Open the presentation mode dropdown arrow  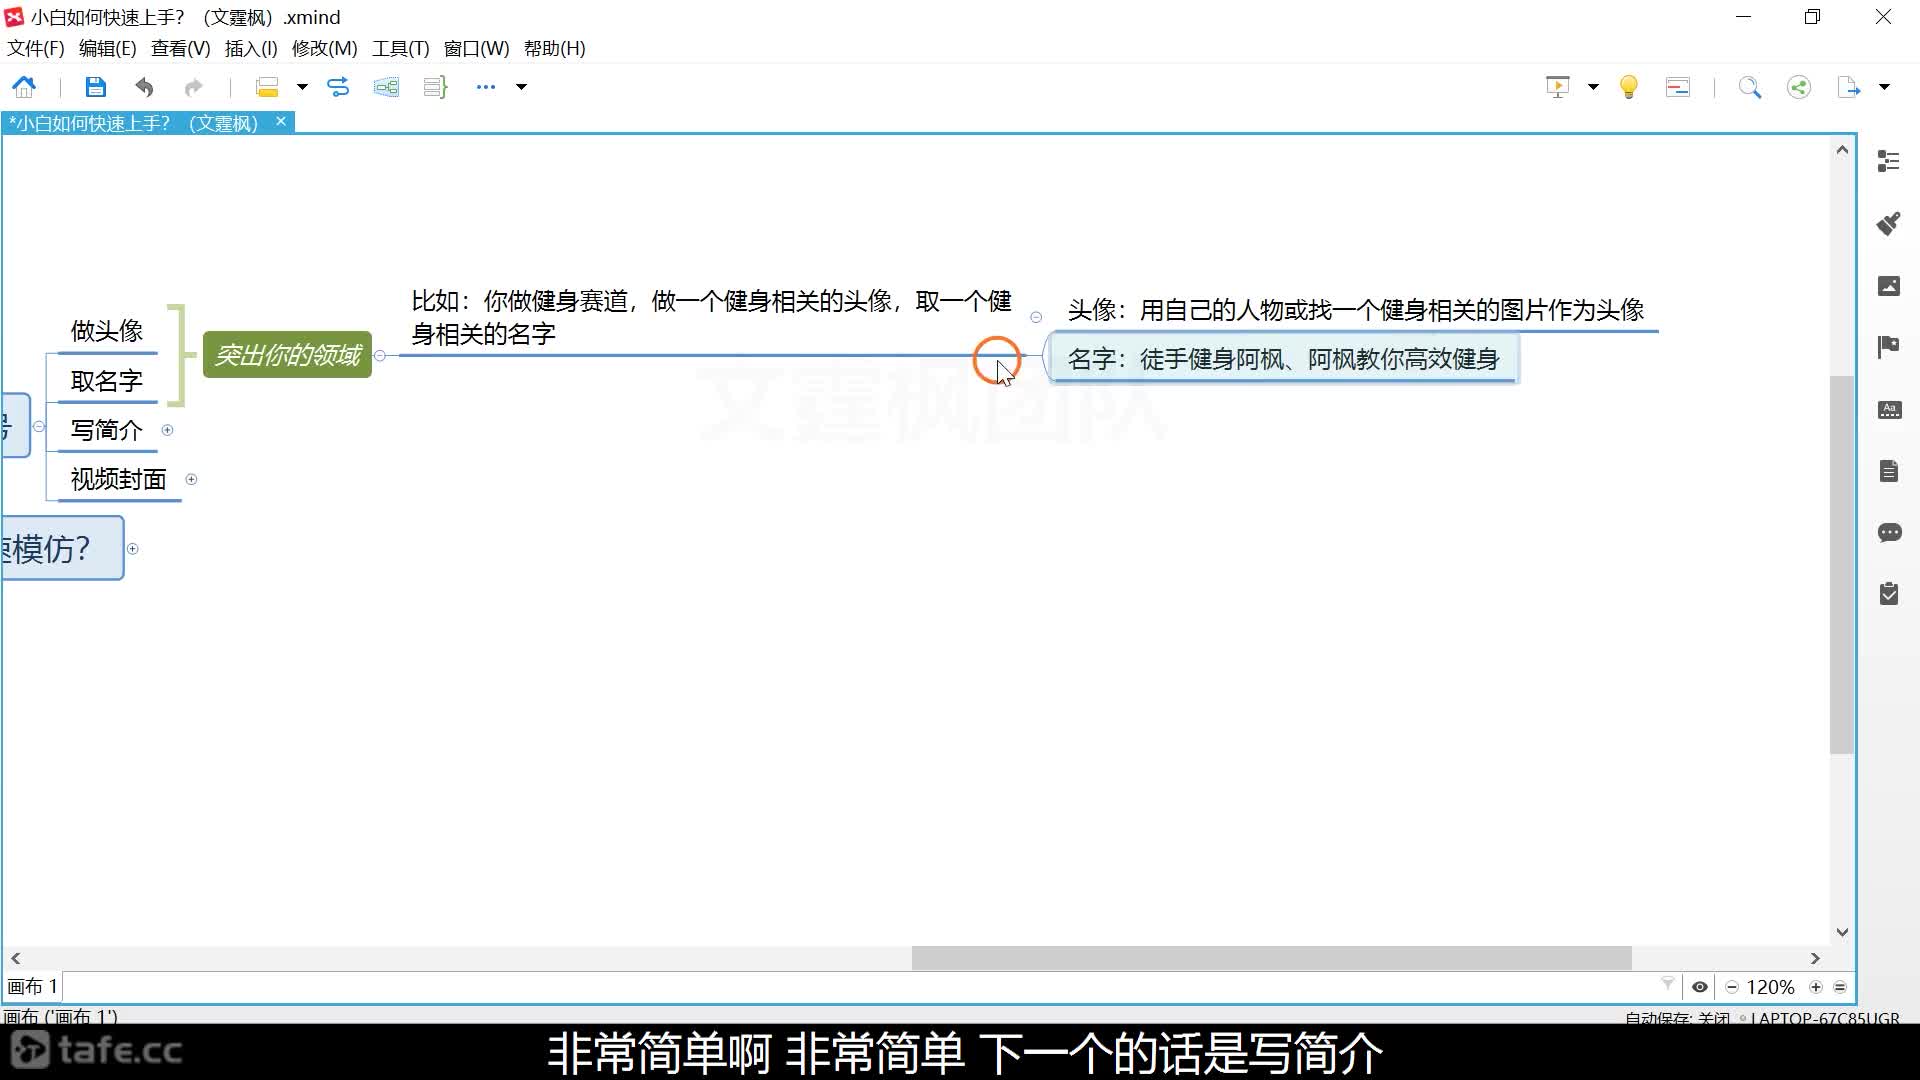click(x=1593, y=87)
